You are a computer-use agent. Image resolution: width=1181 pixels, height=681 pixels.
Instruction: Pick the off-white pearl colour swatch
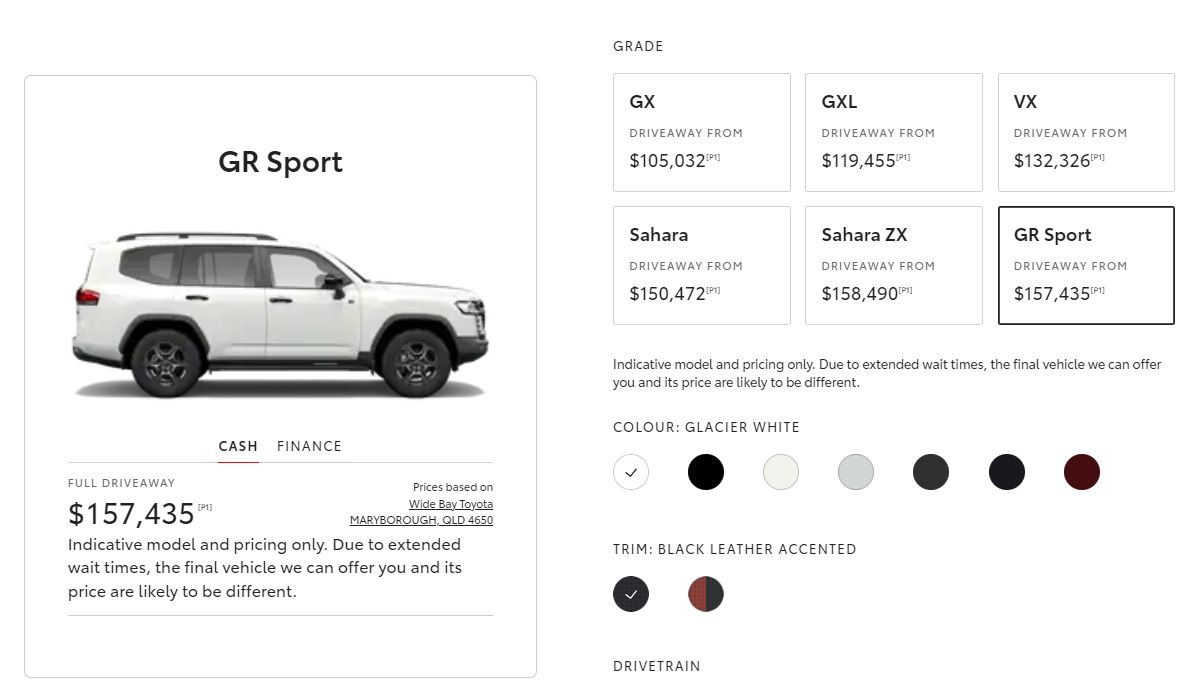781,472
